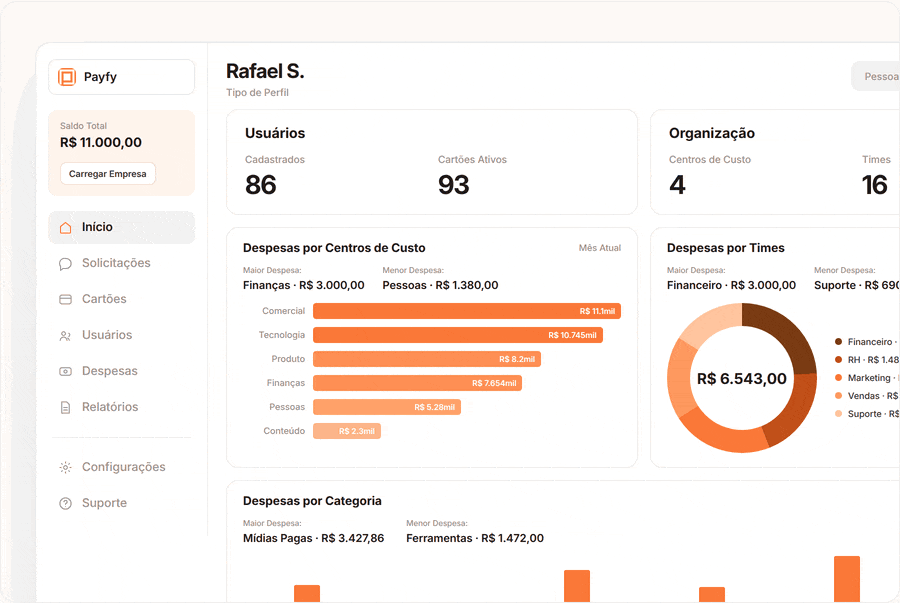Click the Relatórios document icon
This screenshot has width=900, height=603.
[65, 407]
